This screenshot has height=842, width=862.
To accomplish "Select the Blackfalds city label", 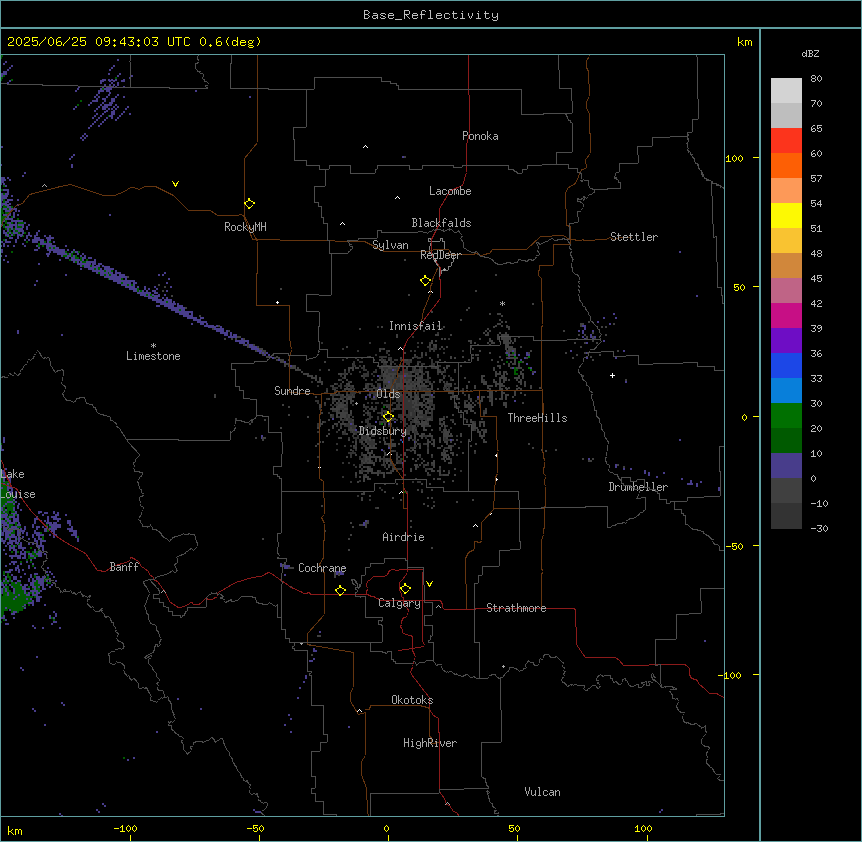I will coord(441,223).
